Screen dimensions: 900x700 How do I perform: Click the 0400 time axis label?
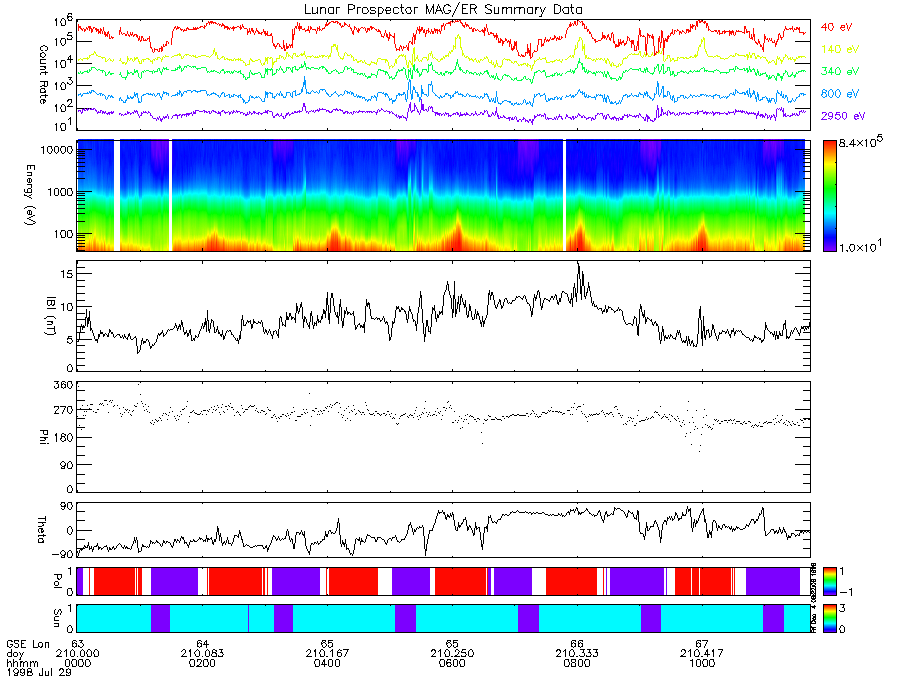pos(327,663)
